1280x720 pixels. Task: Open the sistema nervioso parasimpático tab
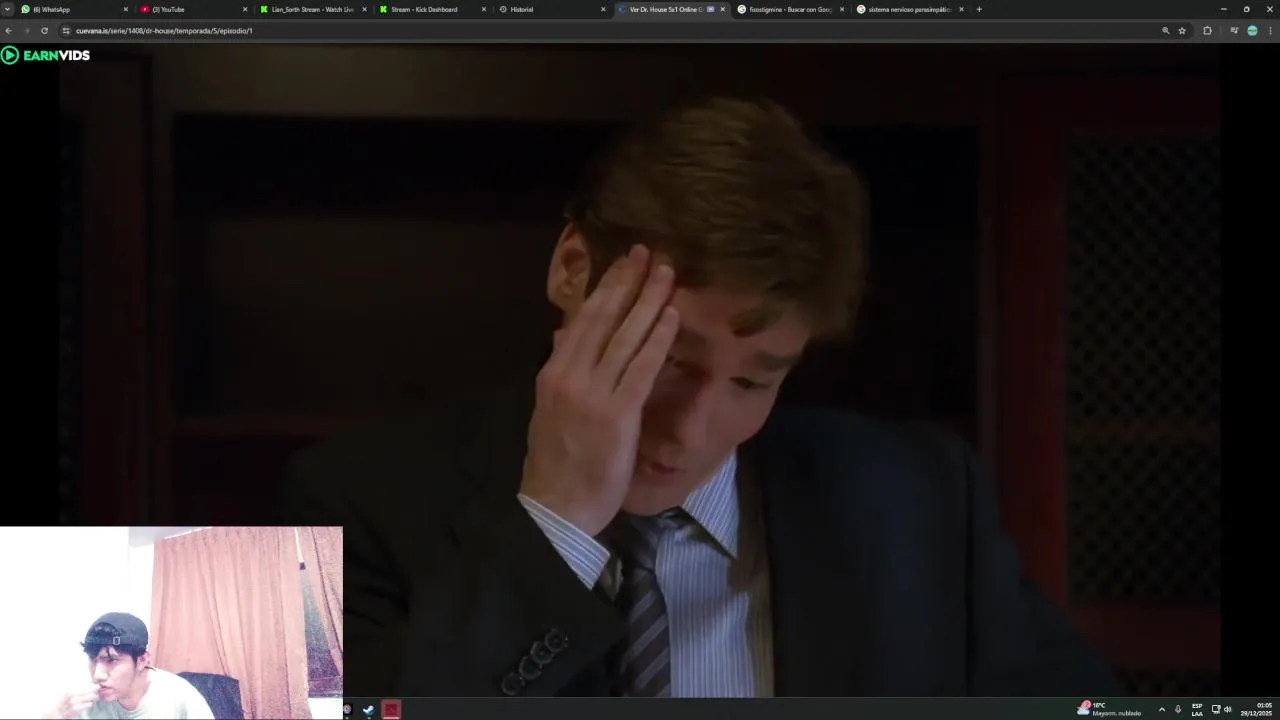click(x=910, y=9)
